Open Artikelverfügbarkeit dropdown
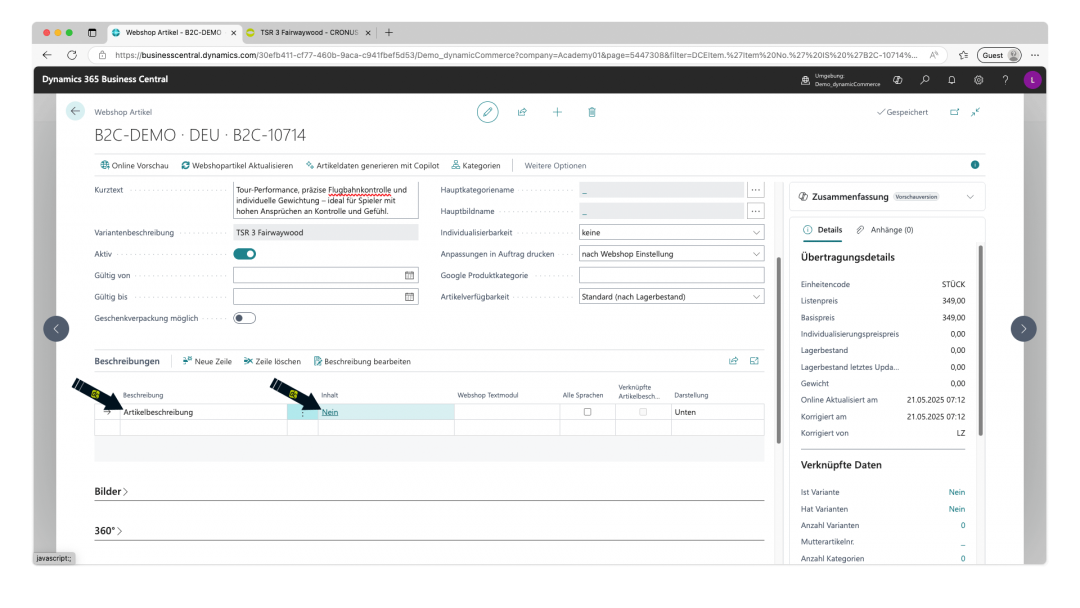This screenshot has width=1080, height=608. coord(672,297)
